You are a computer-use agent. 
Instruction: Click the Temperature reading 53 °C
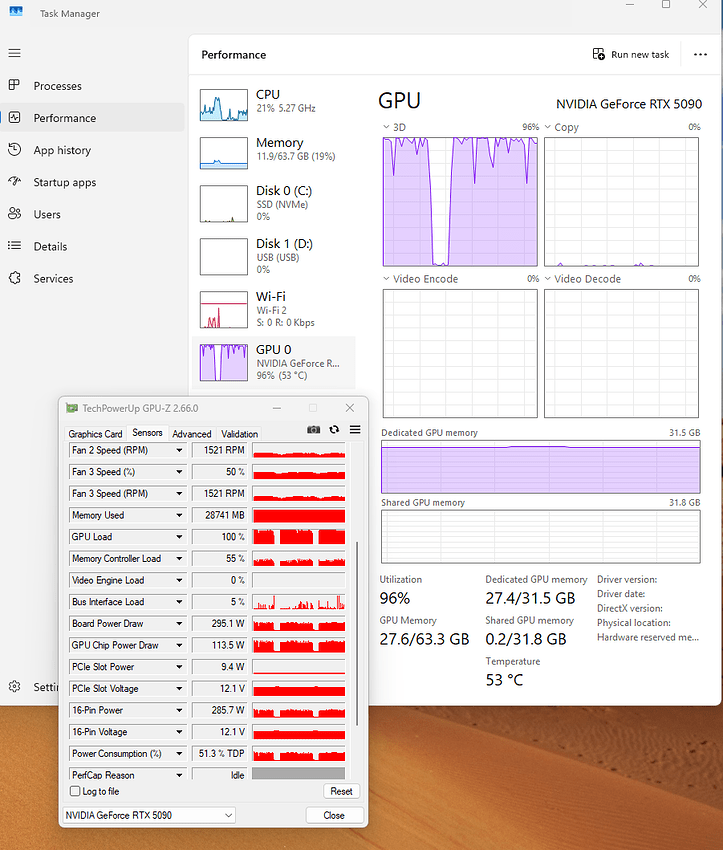[x=504, y=680]
